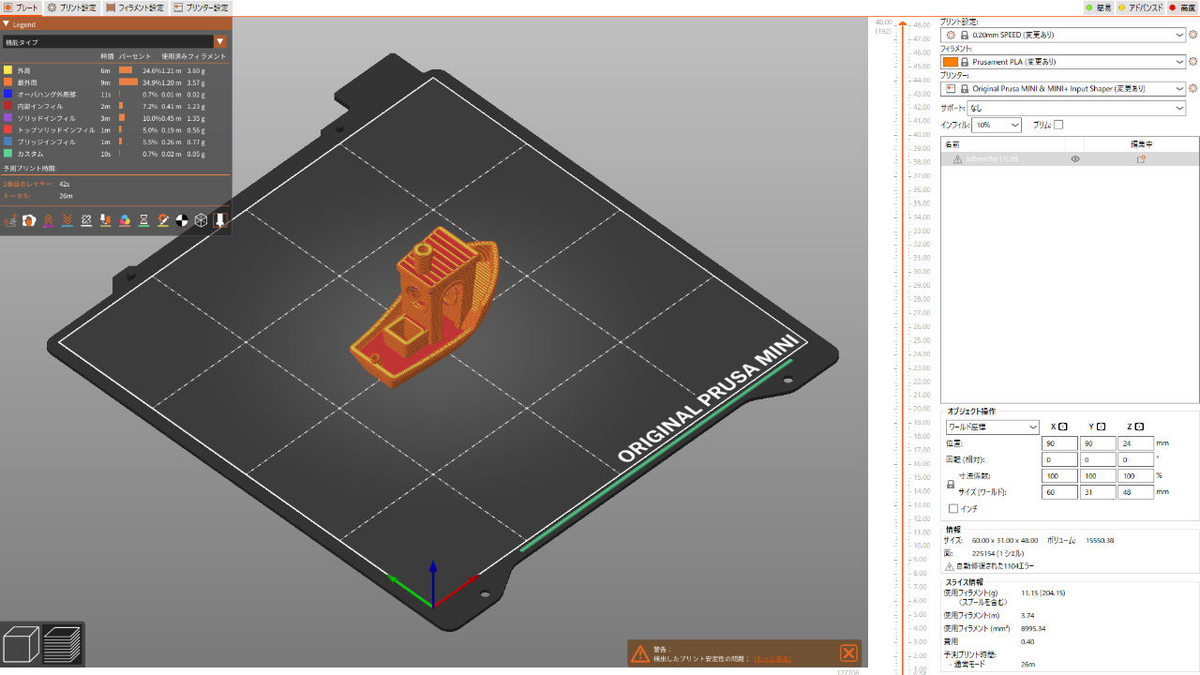Image resolution: width=1200 pixels, height=675 pixels.
Task: Click the orange filament color swatch
Action: (x=950, y=61)
